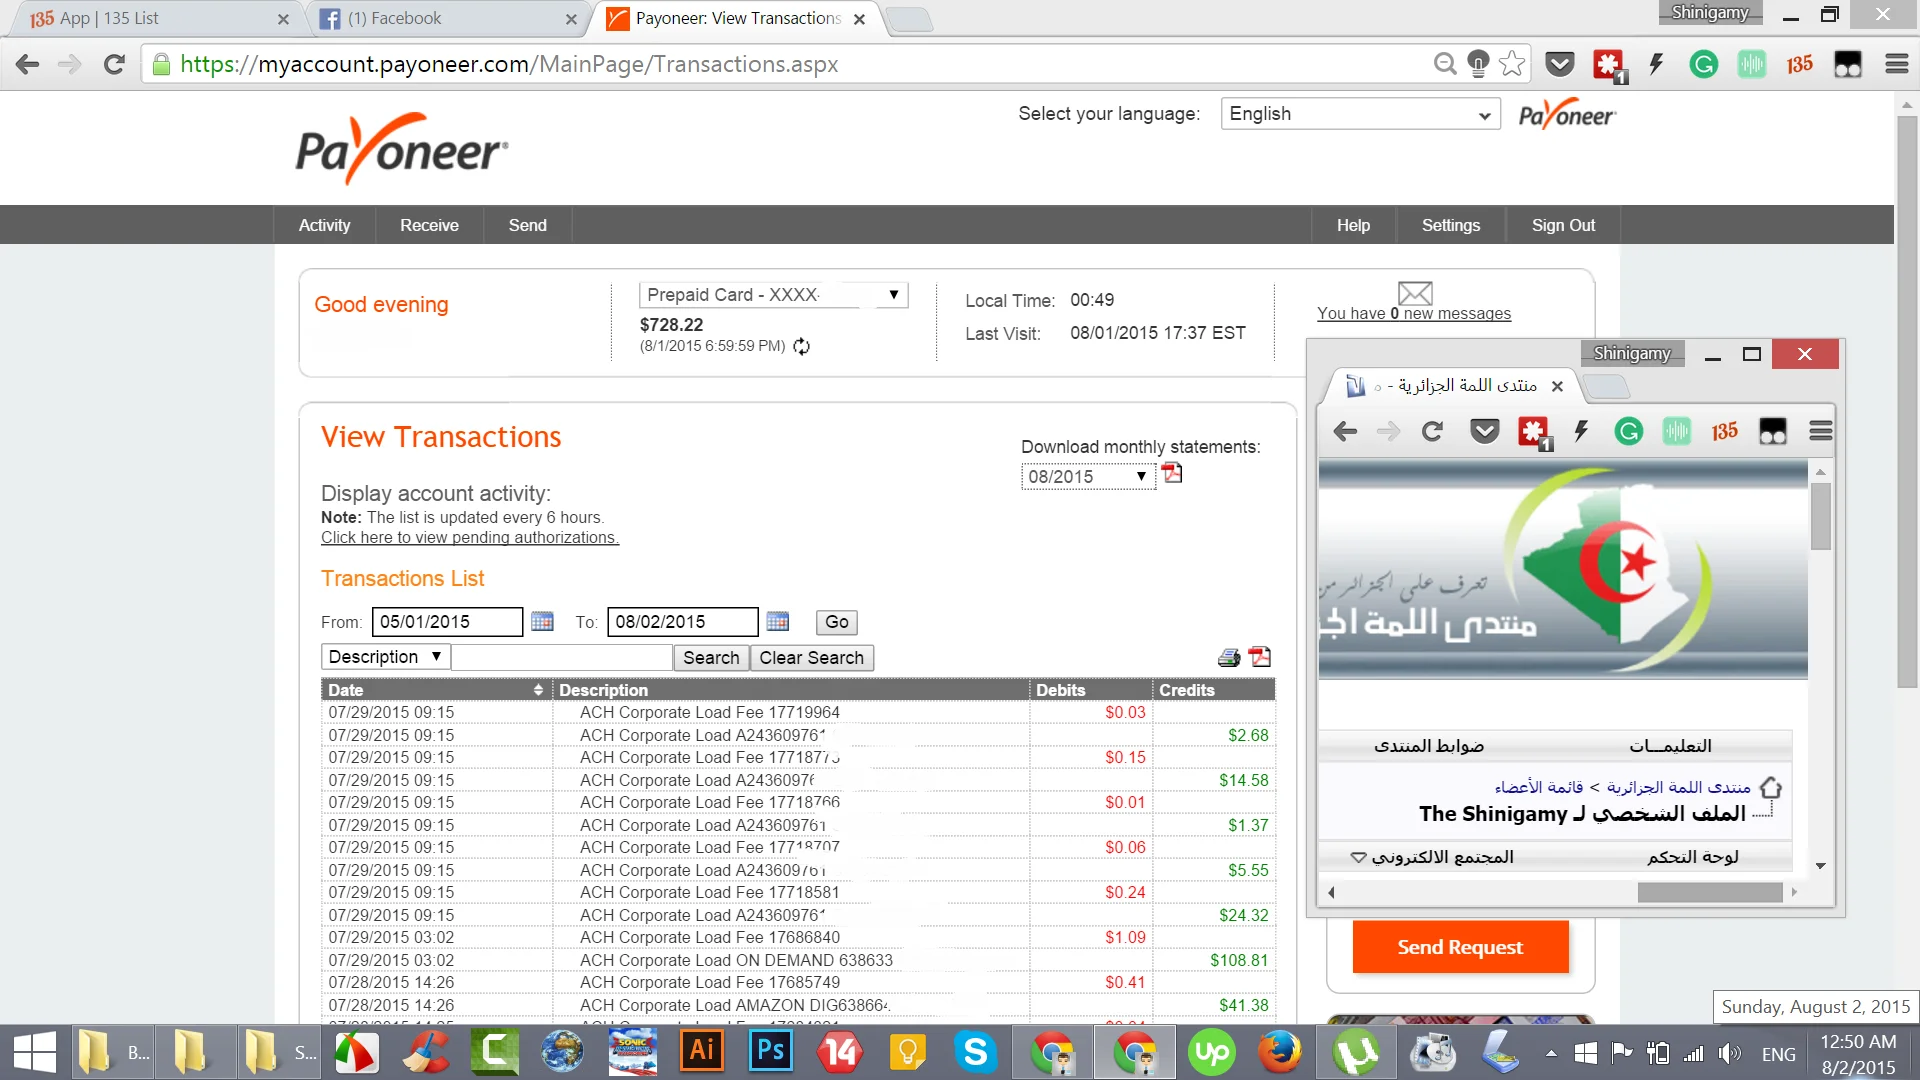Open the language selection dropdown

coord(1360,114)
